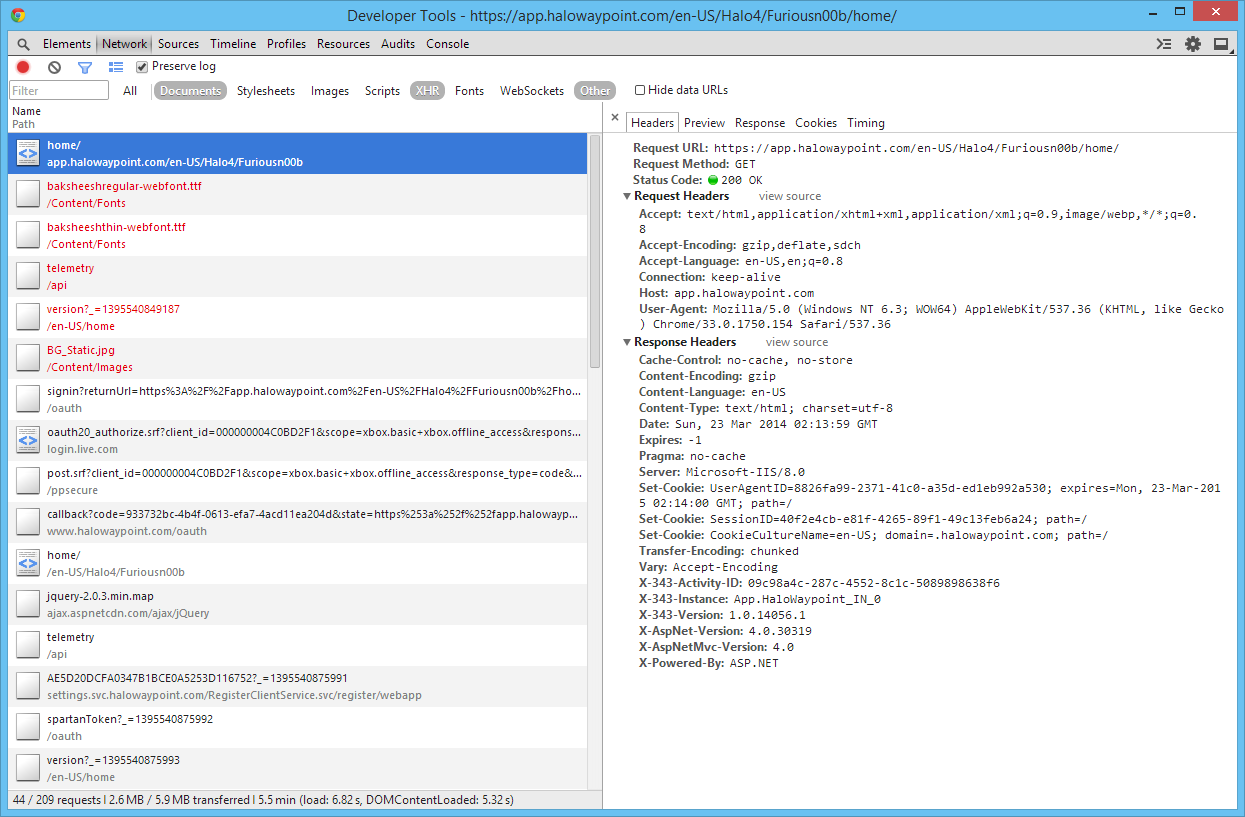
Task: Click the request list vertical scrollbar
Action: coord(595,253)
